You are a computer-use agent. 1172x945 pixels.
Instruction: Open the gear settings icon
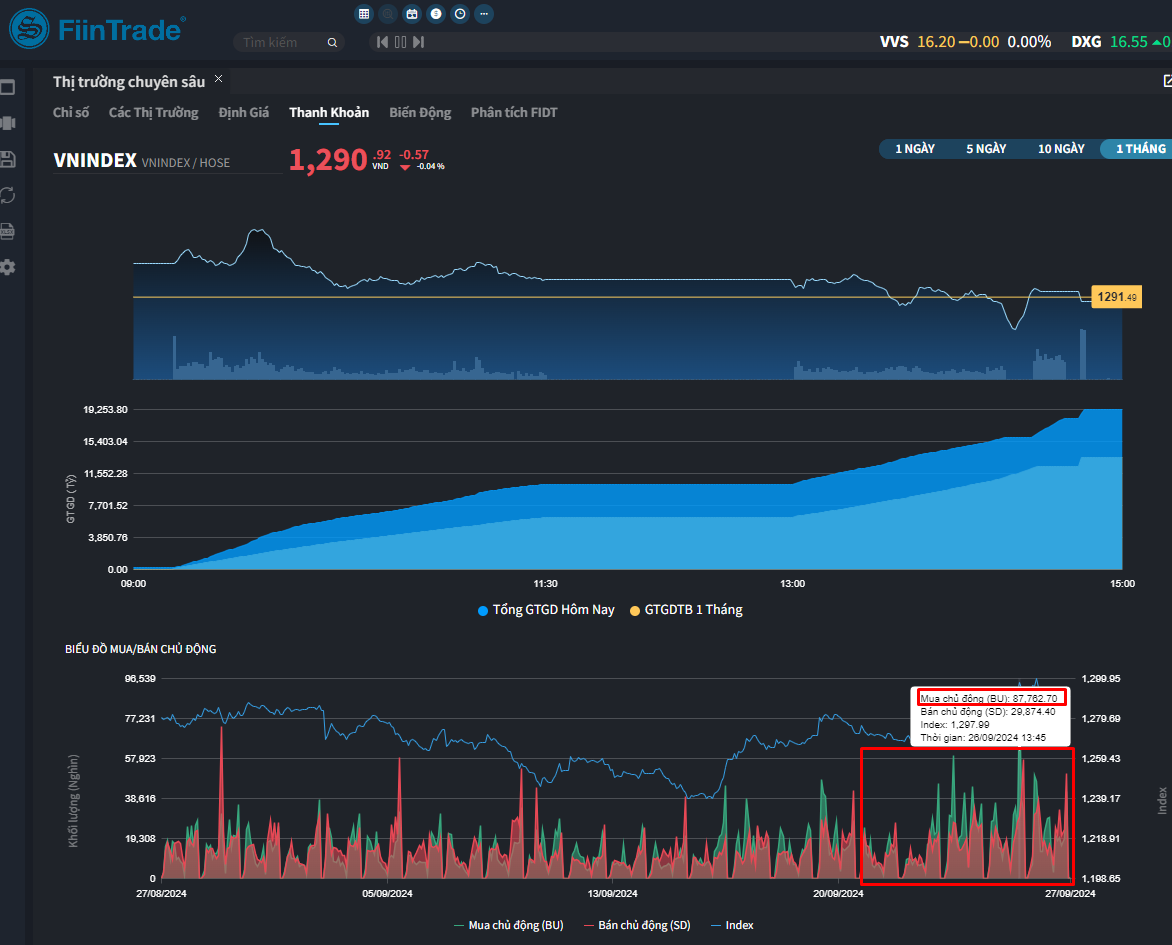click(x=7, y=267)
